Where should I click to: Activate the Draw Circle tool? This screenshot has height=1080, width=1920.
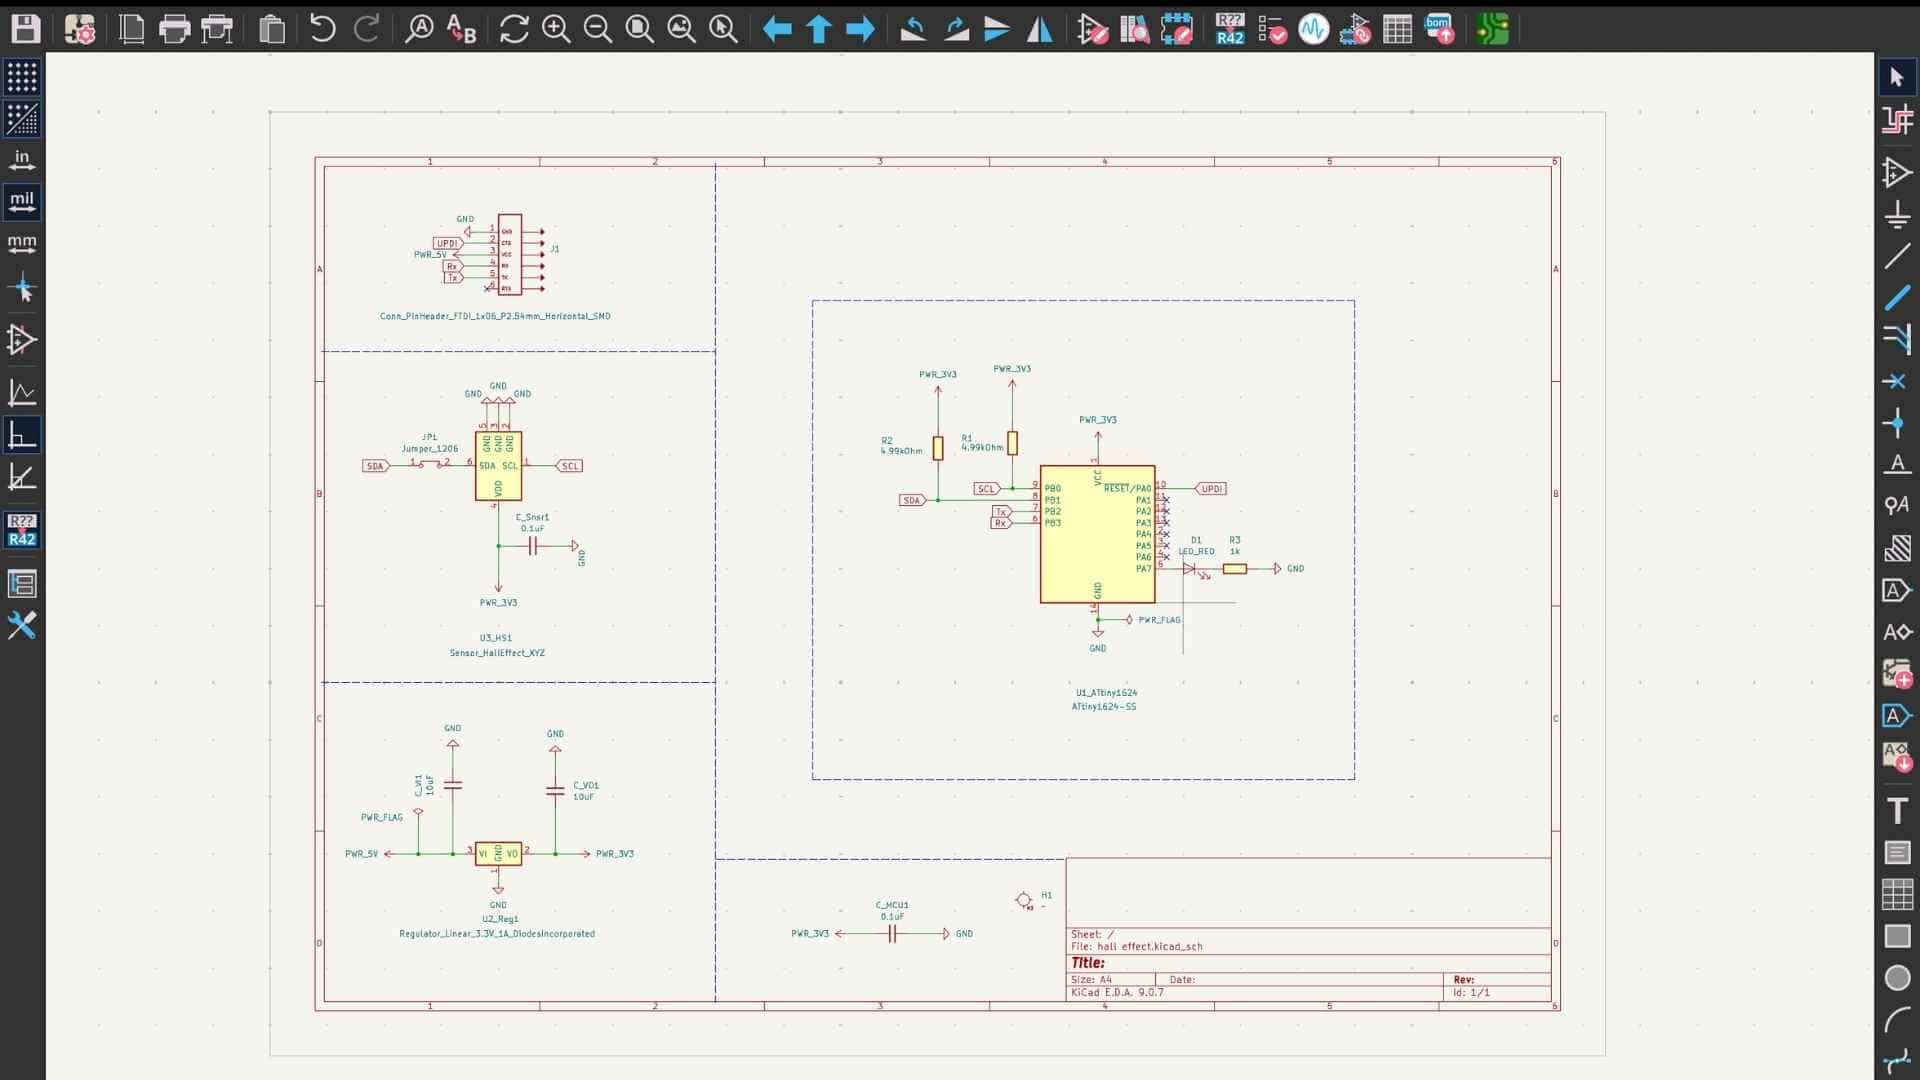click(1897, 978)
